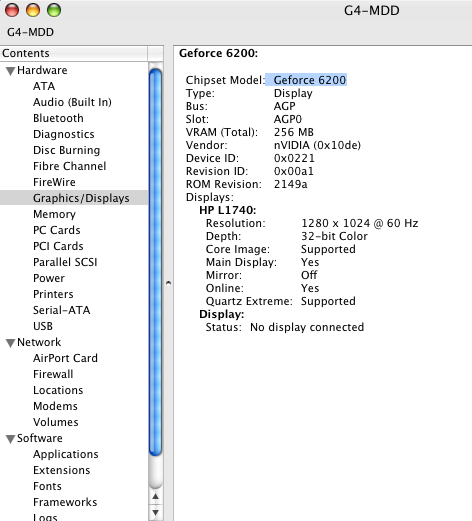Click the No display connected status
Image resolution: width=472 pixels, height=521 pixels.
[x=307, y=327]
